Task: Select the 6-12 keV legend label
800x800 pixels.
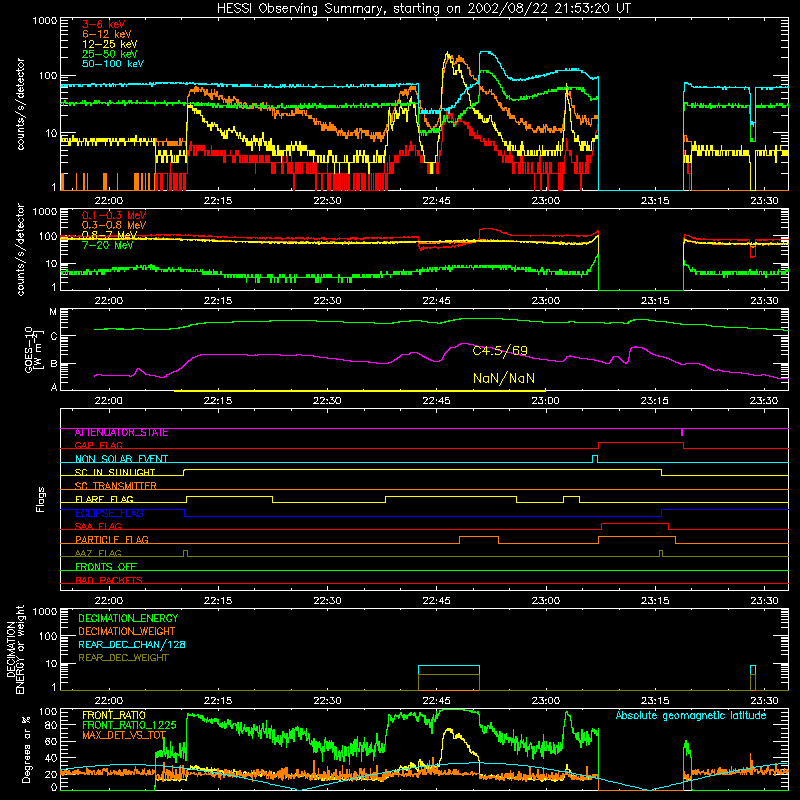Action: 107,34
